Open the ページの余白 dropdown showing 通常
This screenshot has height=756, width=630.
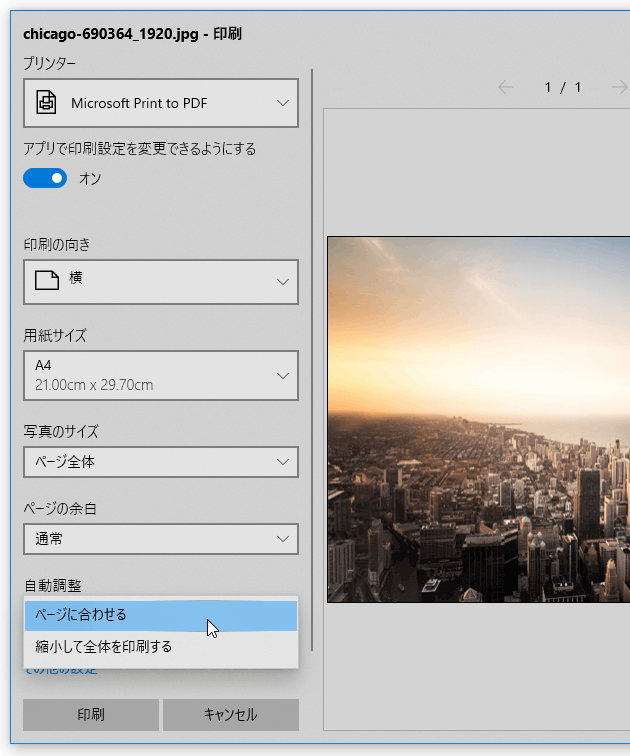[161, 539]
